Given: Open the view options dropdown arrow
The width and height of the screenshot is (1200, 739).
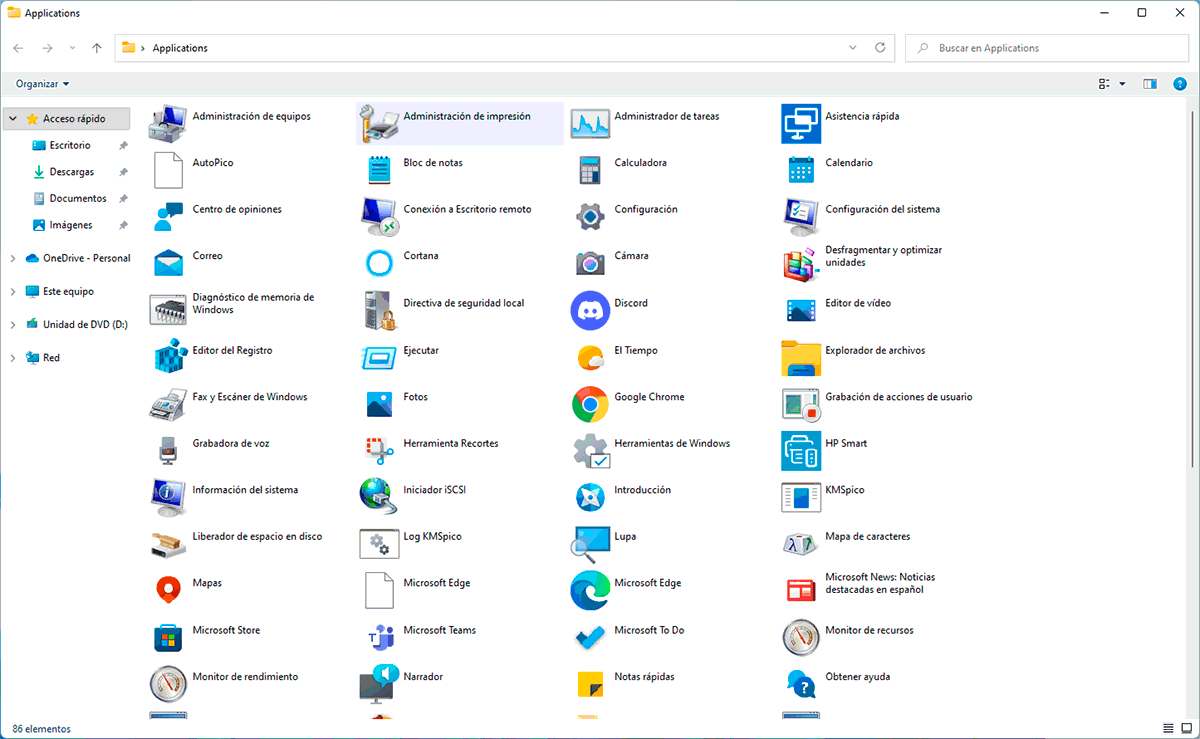Looking at the screenshot, I should 1122,84.
